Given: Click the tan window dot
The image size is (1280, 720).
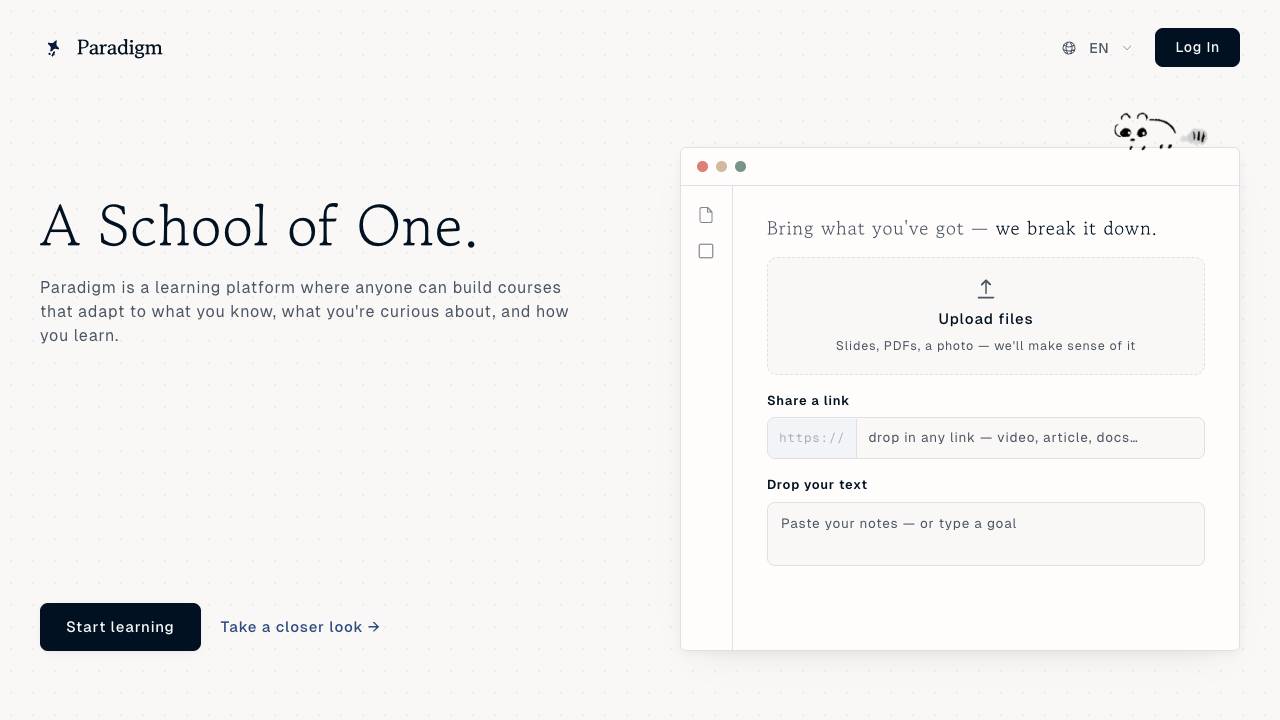Looking at the screenshot, I should pyautogui.click(x=722, y=167).
